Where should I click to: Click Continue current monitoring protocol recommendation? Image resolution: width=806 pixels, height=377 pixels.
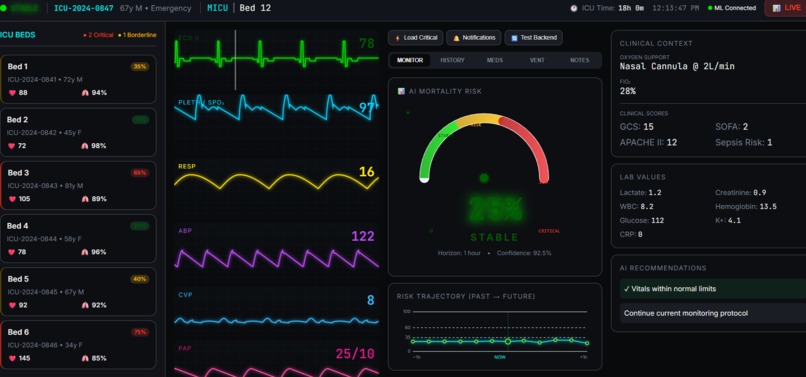tap(713, 313)
